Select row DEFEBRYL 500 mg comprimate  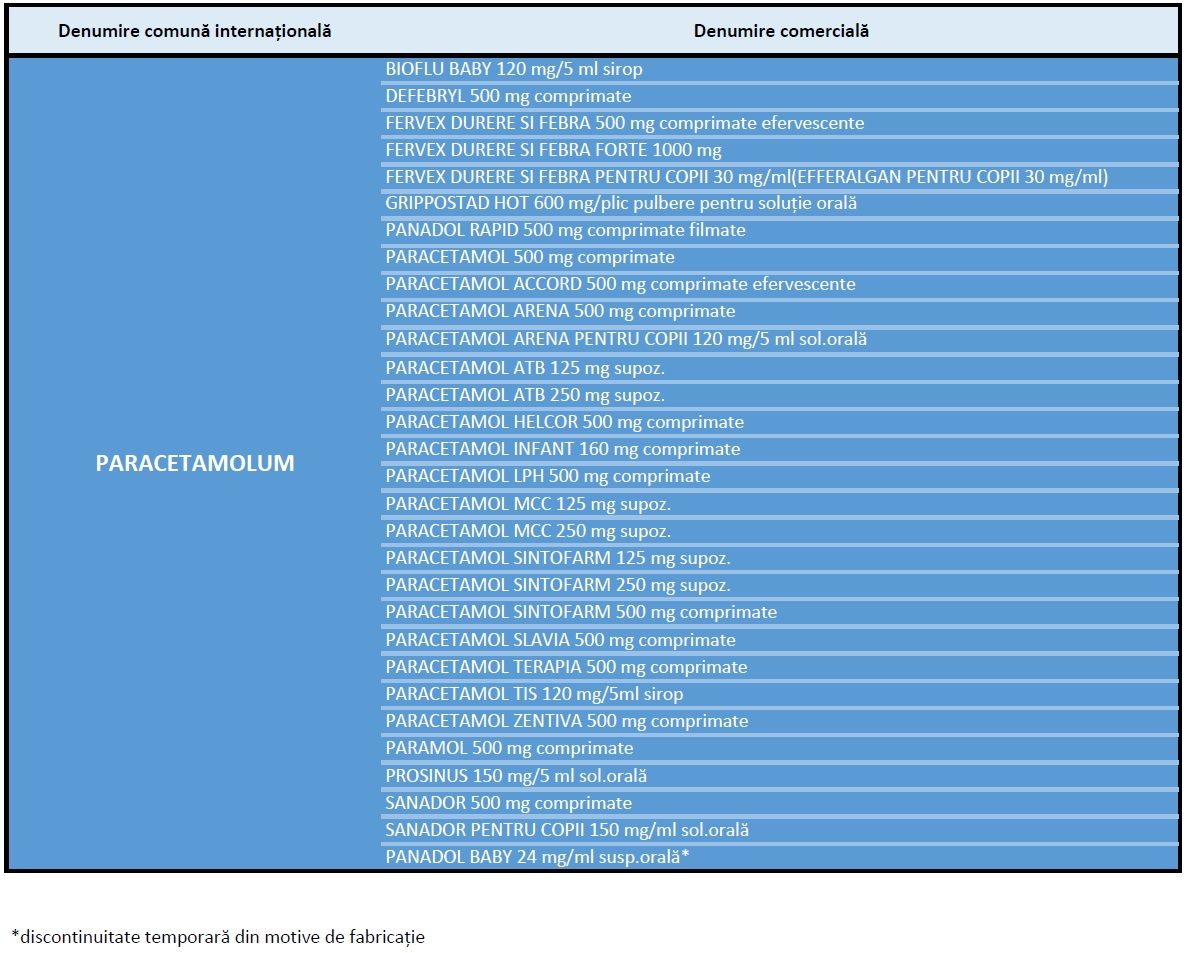(x=780, y=96)
